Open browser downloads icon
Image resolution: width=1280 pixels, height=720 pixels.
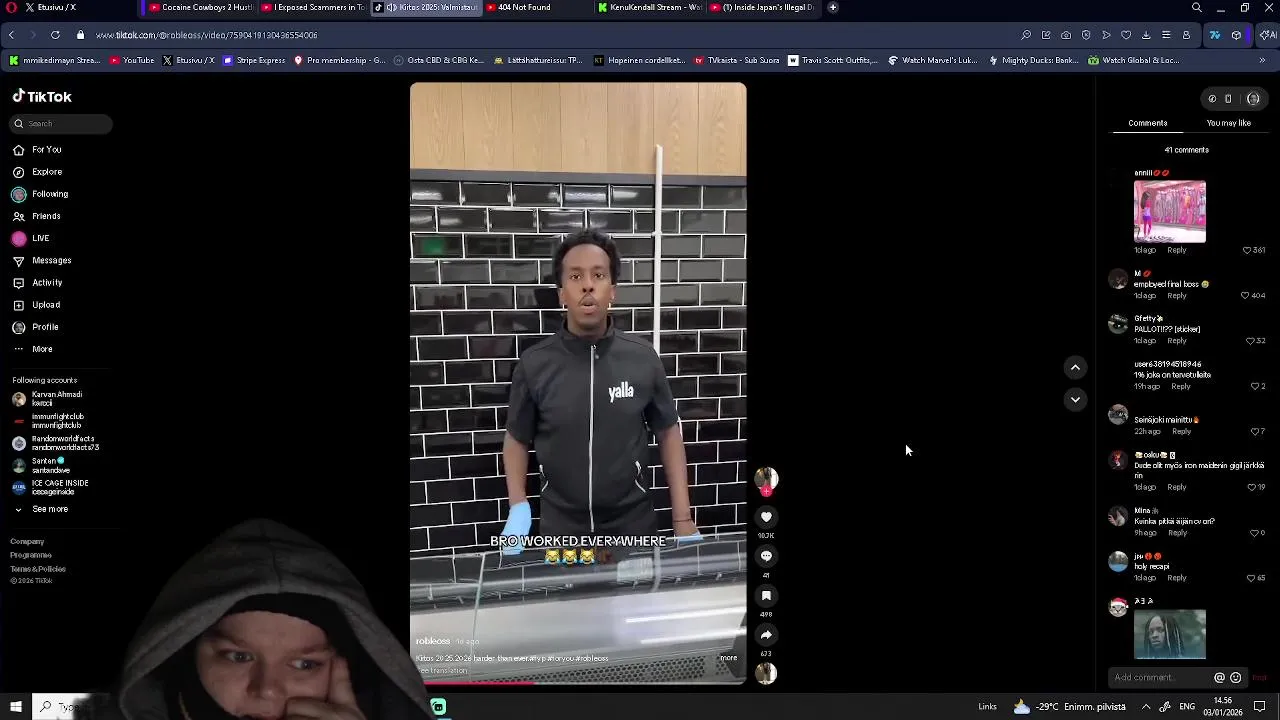1146,35
